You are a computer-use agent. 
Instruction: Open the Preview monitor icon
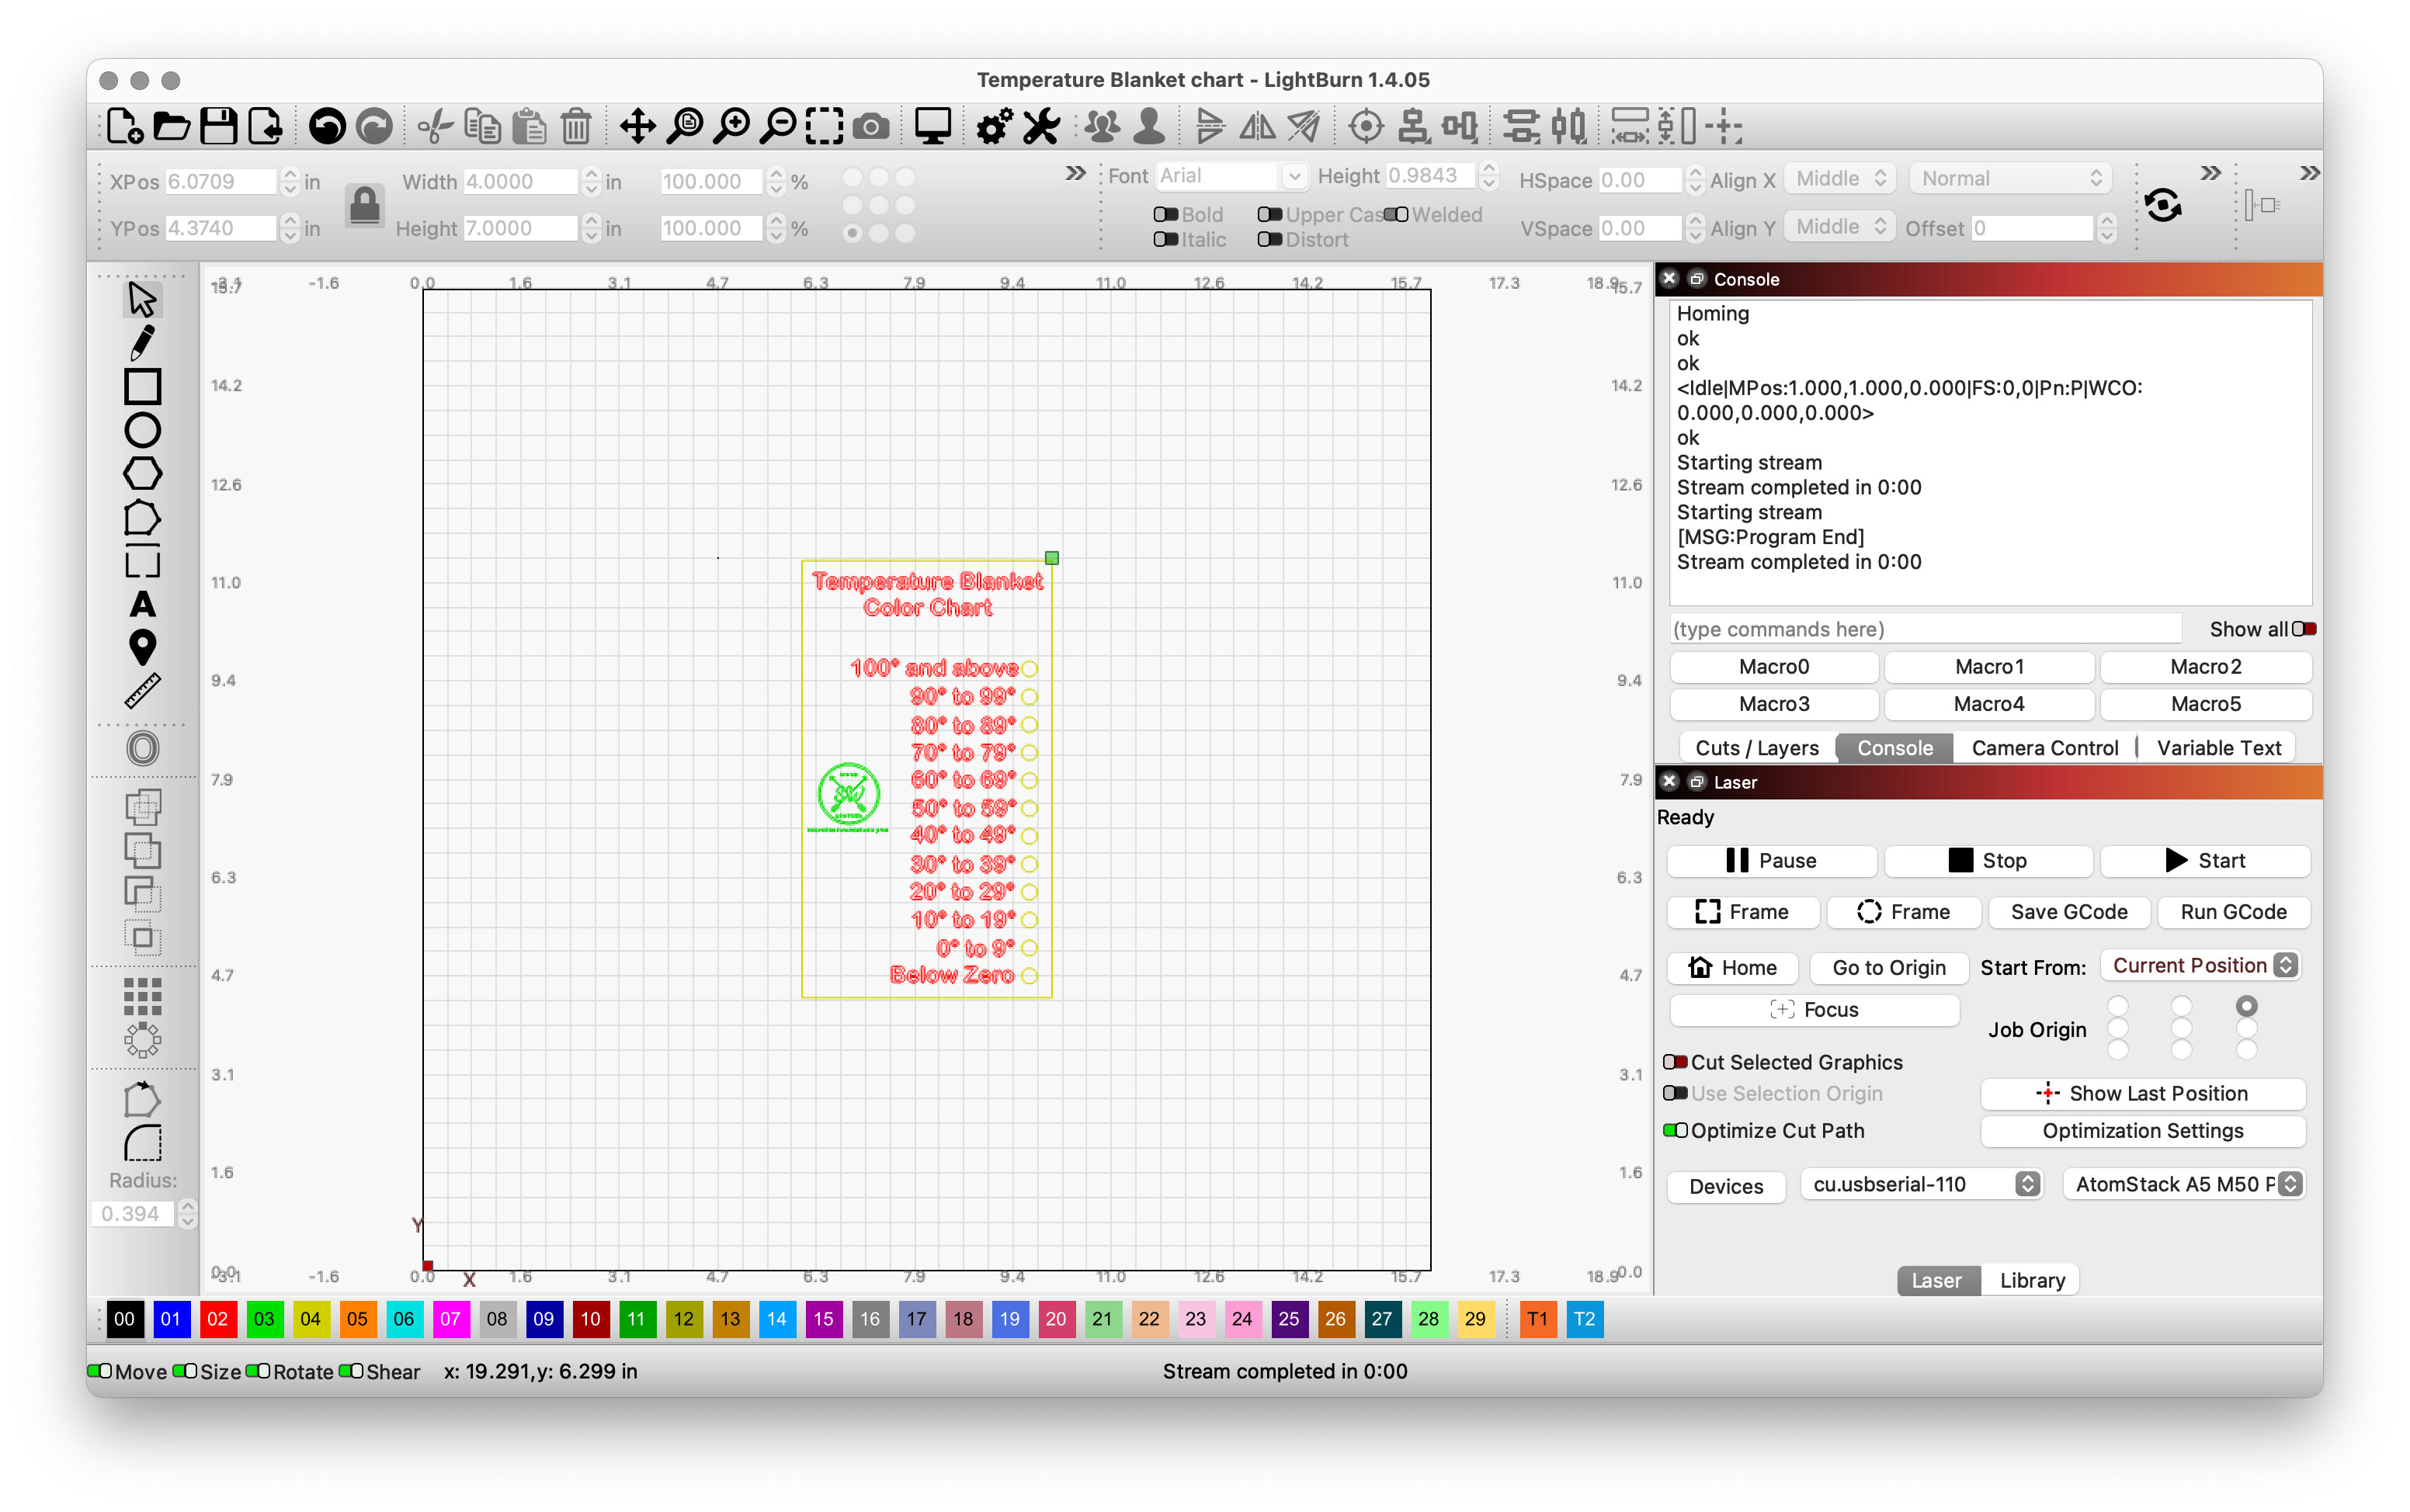pos(933,127)
